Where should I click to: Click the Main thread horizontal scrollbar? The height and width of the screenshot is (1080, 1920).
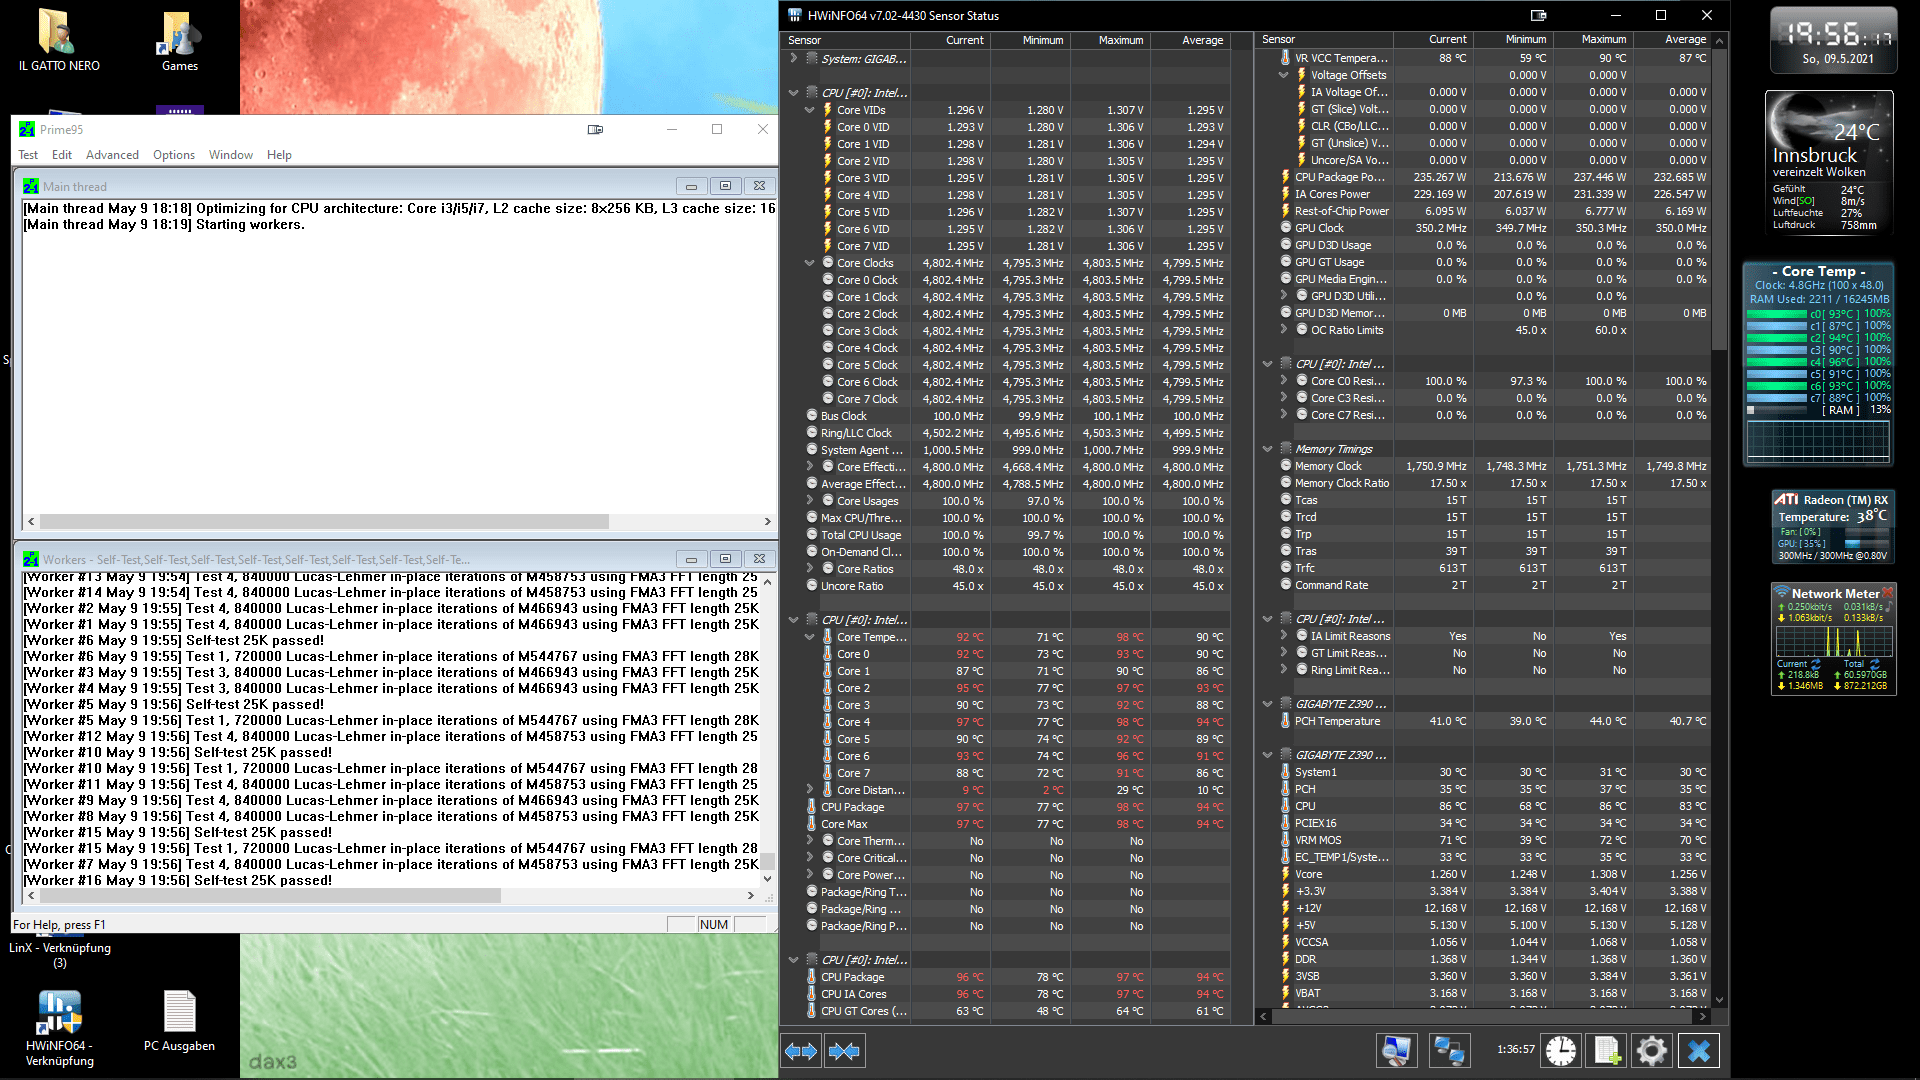click(x=399, y=521)
